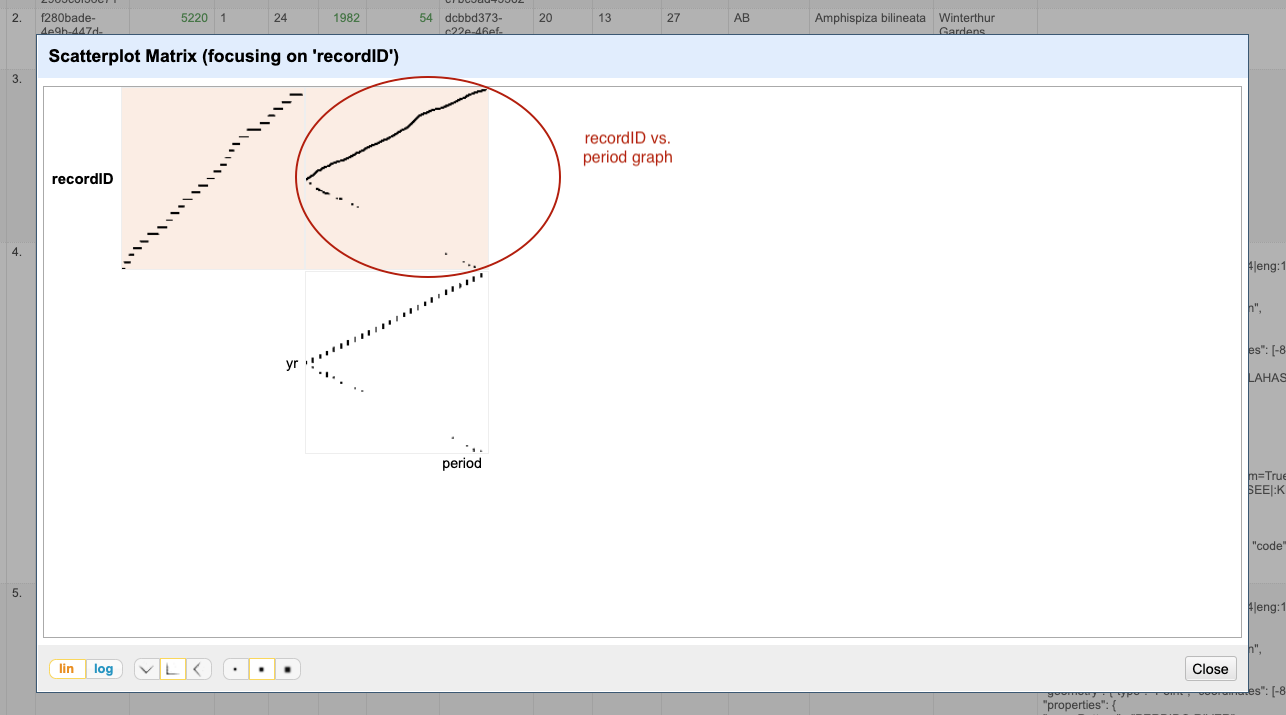Switch the axis scale to log

click(x=101, y=668)
